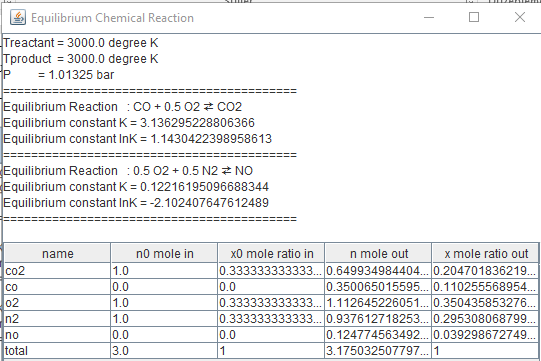Click no x mole ratio out 0.0392

click(x=486, y=334)
